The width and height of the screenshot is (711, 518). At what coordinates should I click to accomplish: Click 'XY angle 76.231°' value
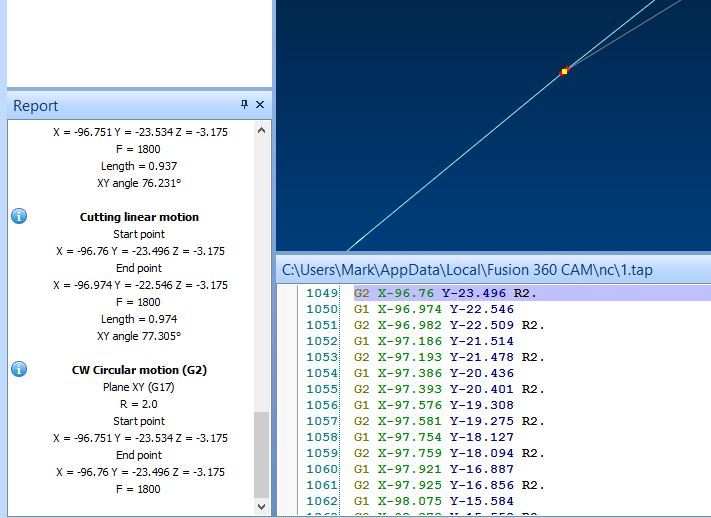[139, 183]
